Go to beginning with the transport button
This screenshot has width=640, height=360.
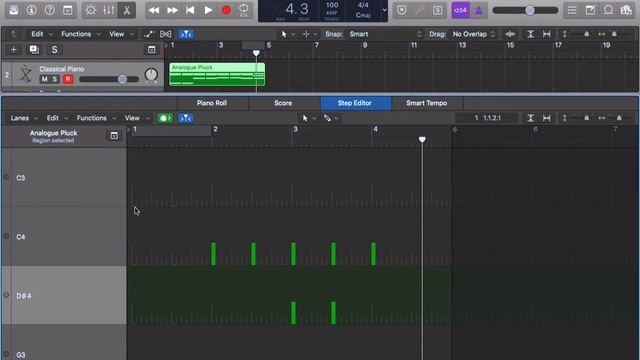[x=190, y=10]
